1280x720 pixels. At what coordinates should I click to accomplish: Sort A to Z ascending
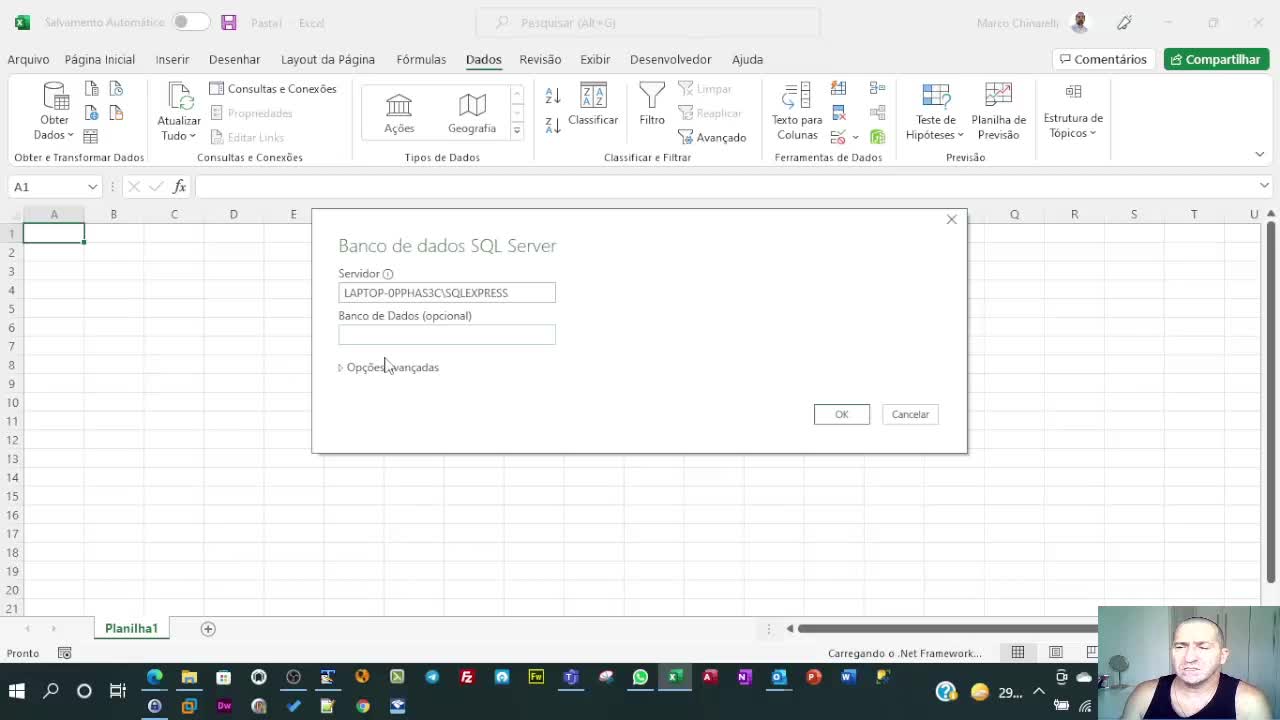(553, 96)
